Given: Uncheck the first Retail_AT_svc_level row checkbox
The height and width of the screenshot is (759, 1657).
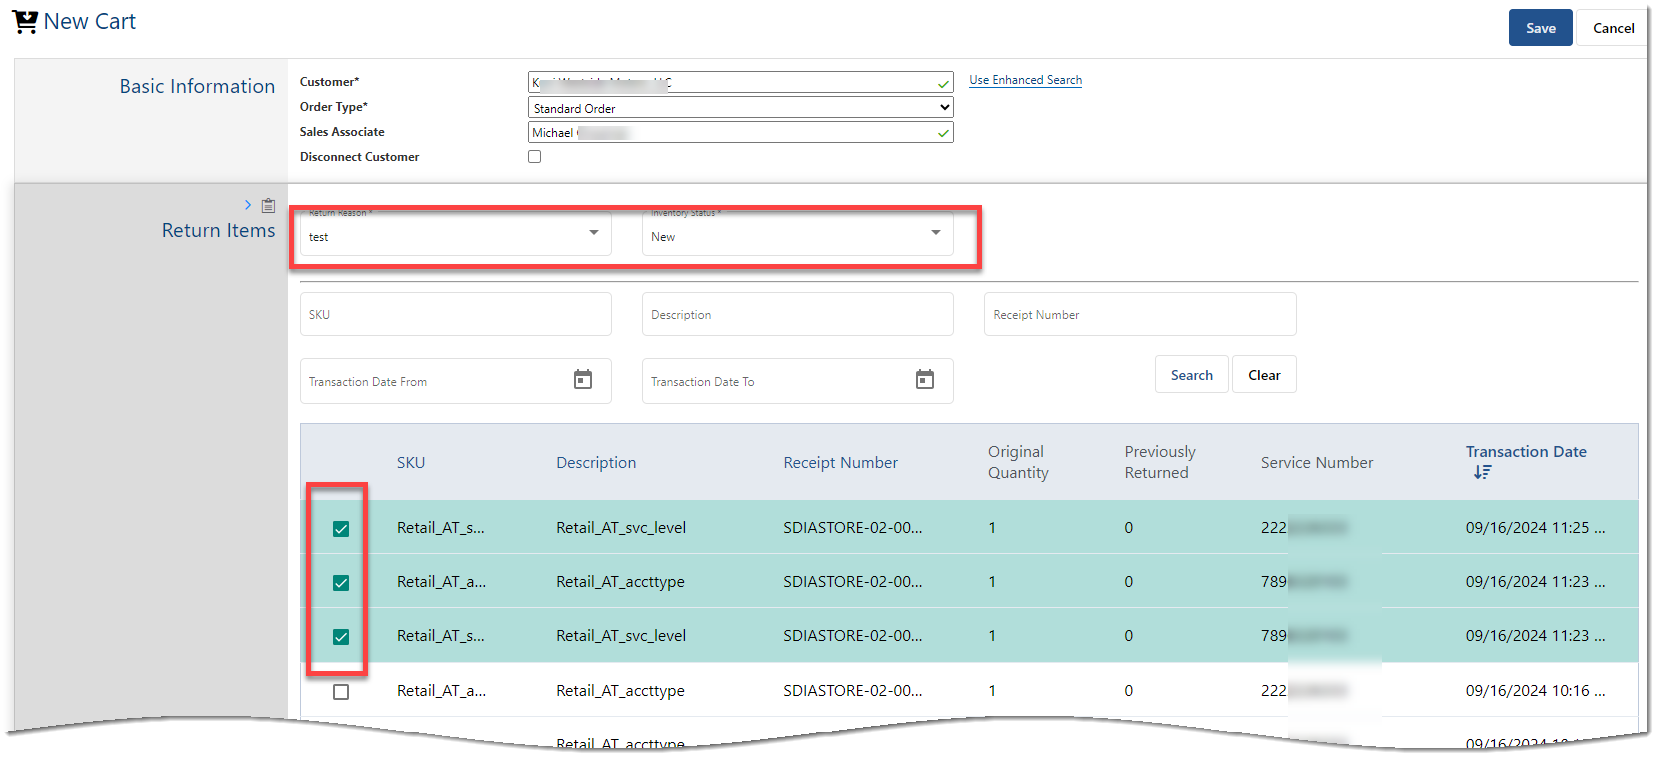Looking at the screenshot, I should pos(341,529).
